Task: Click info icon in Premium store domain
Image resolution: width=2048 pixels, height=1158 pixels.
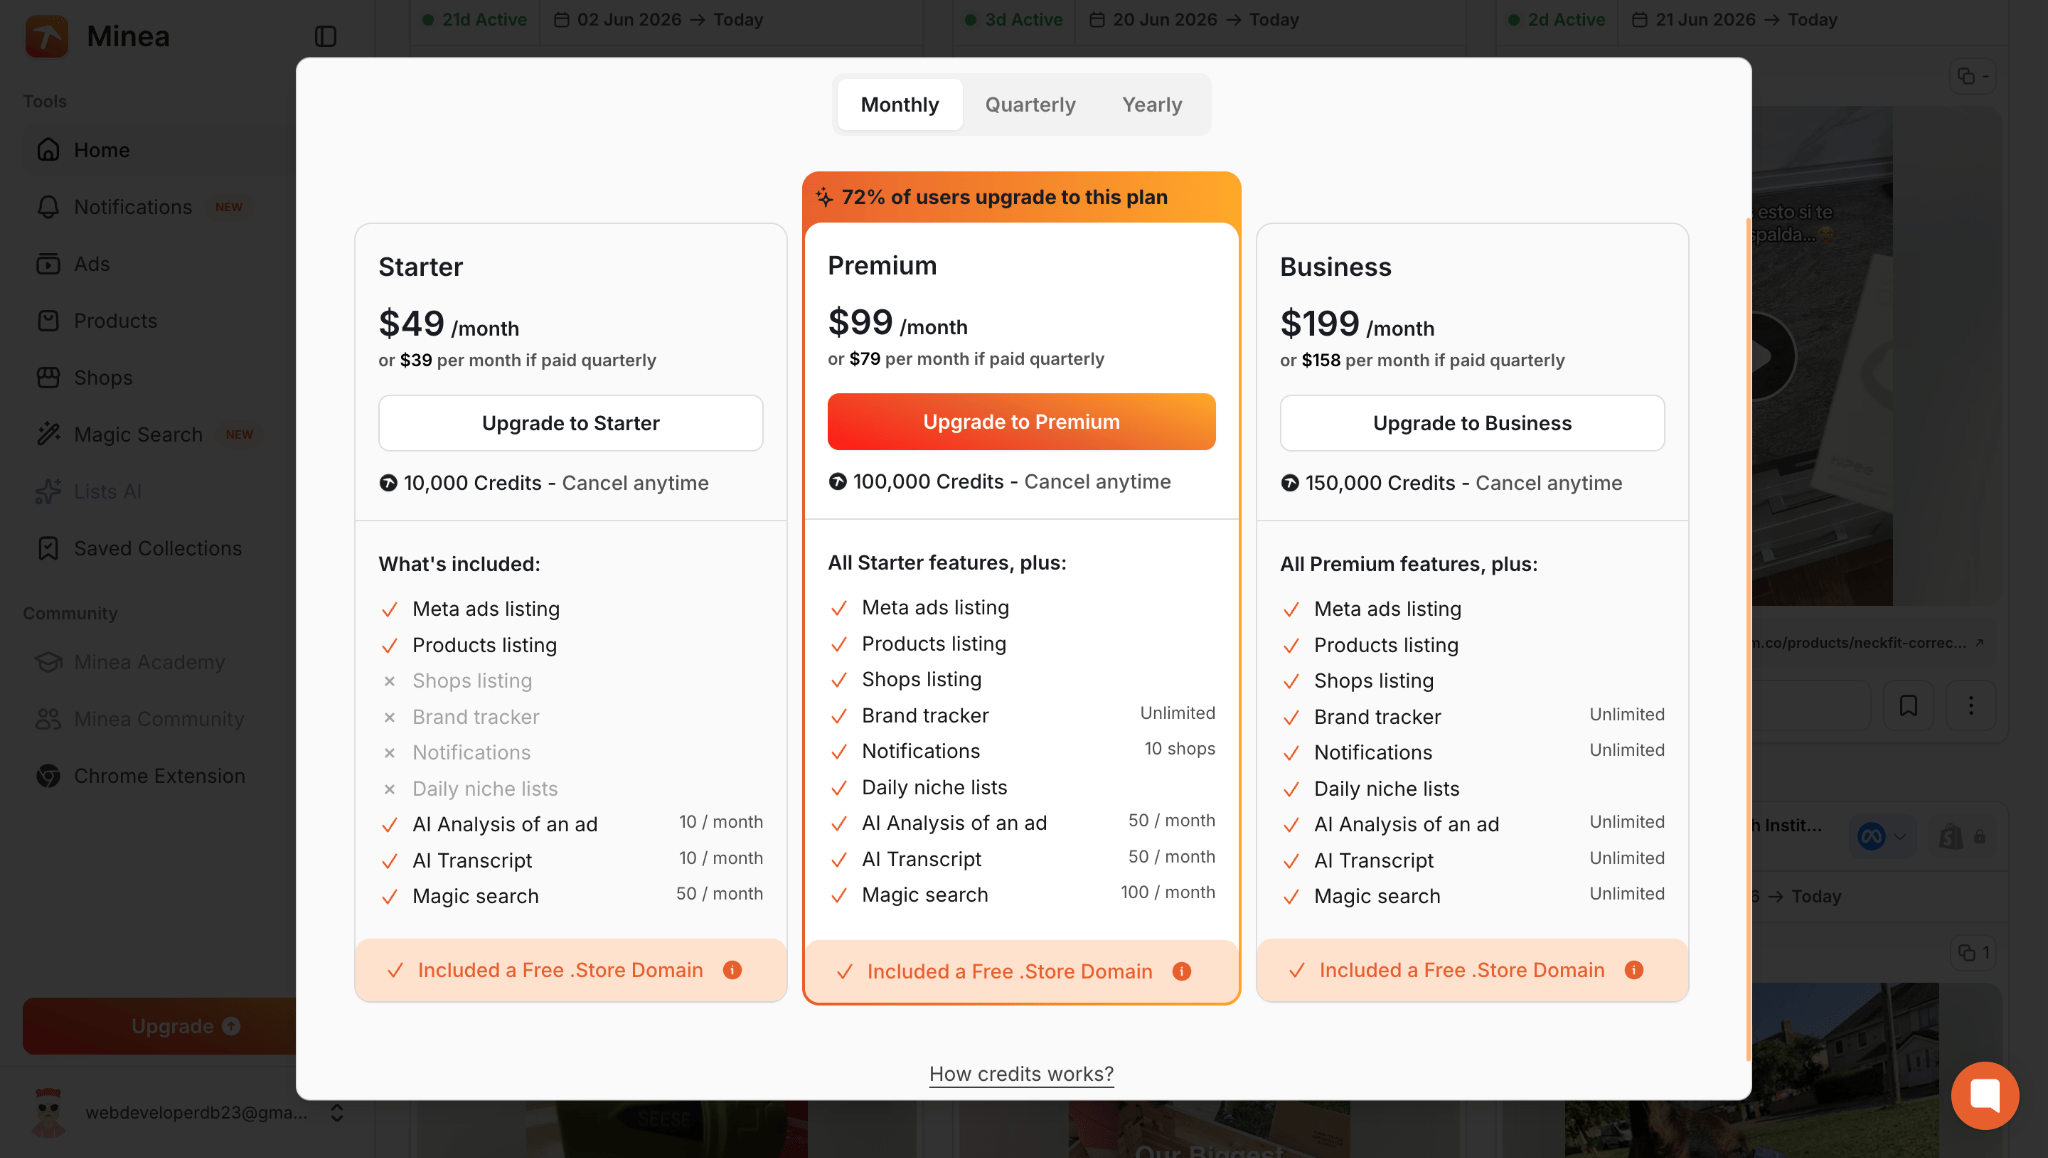Action: [1182, 971]
